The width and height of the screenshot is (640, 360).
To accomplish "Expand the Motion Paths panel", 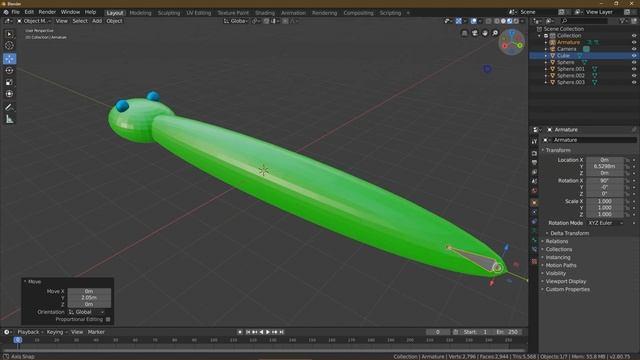I will (561, 265).
